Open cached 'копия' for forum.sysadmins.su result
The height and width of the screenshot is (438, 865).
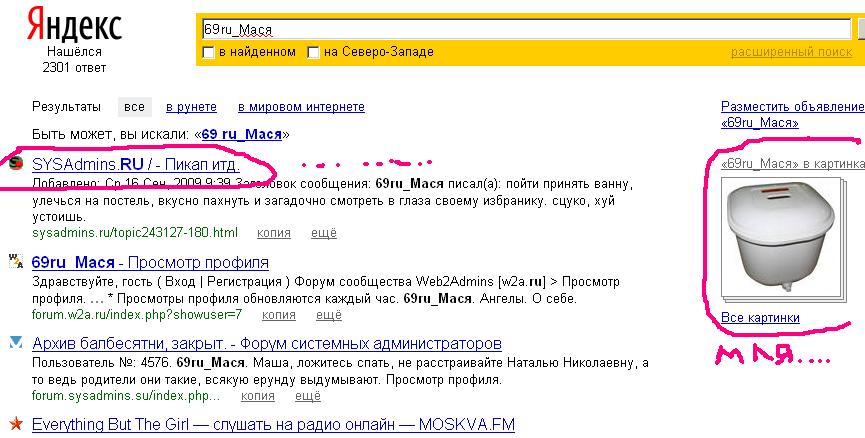258,396
